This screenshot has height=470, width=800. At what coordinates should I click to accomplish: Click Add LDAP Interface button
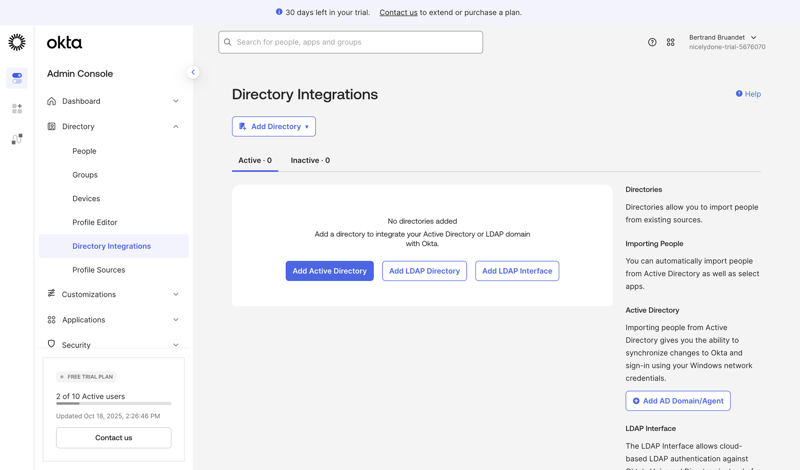[x=517, y=271]
